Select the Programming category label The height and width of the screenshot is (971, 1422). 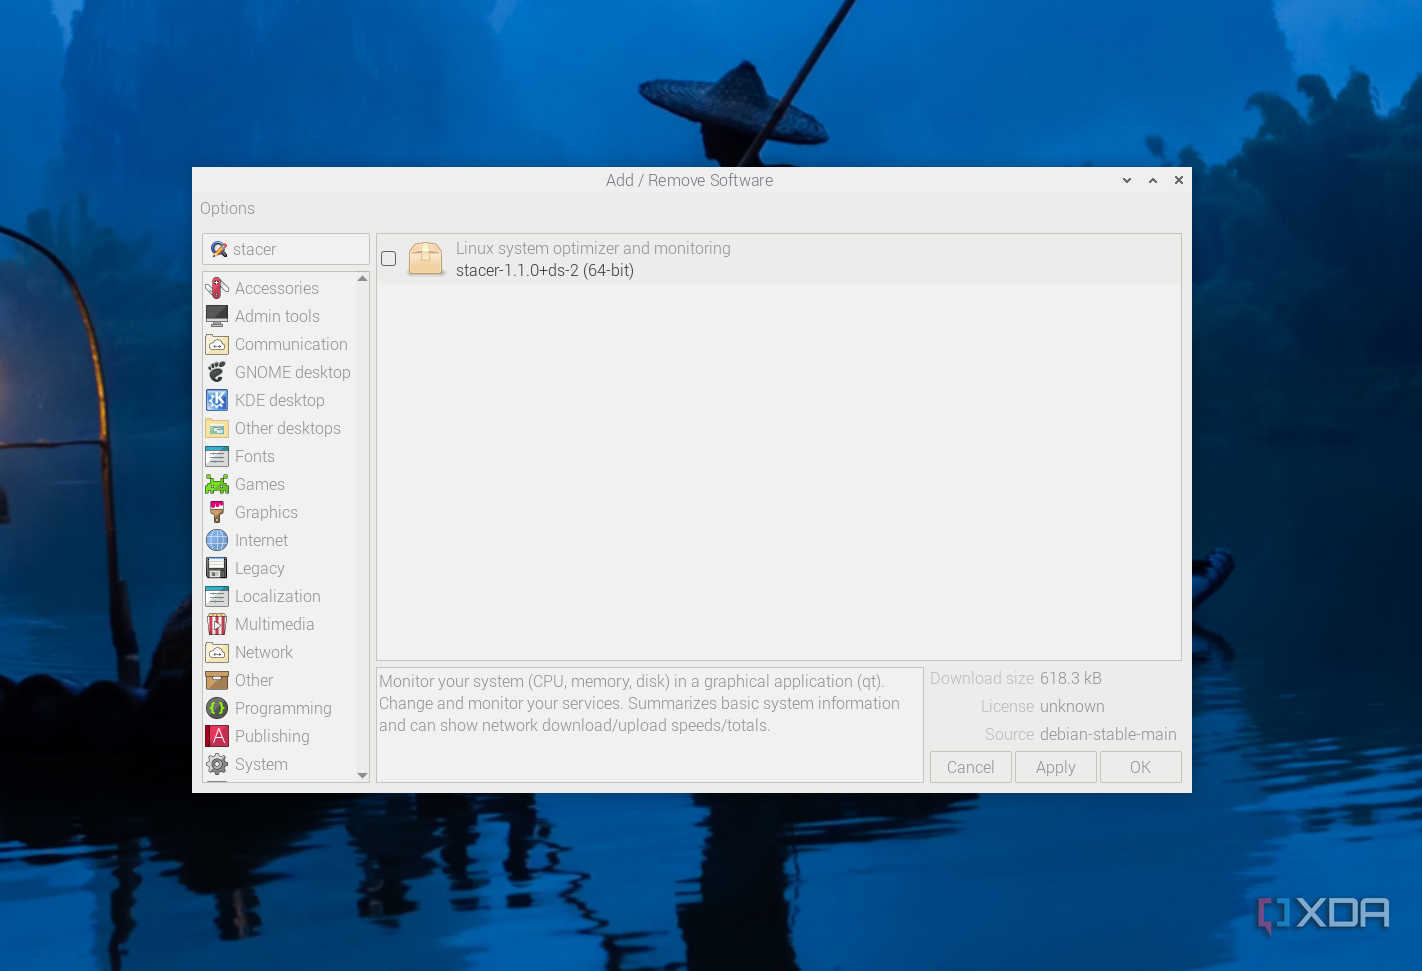pos(283,708)
